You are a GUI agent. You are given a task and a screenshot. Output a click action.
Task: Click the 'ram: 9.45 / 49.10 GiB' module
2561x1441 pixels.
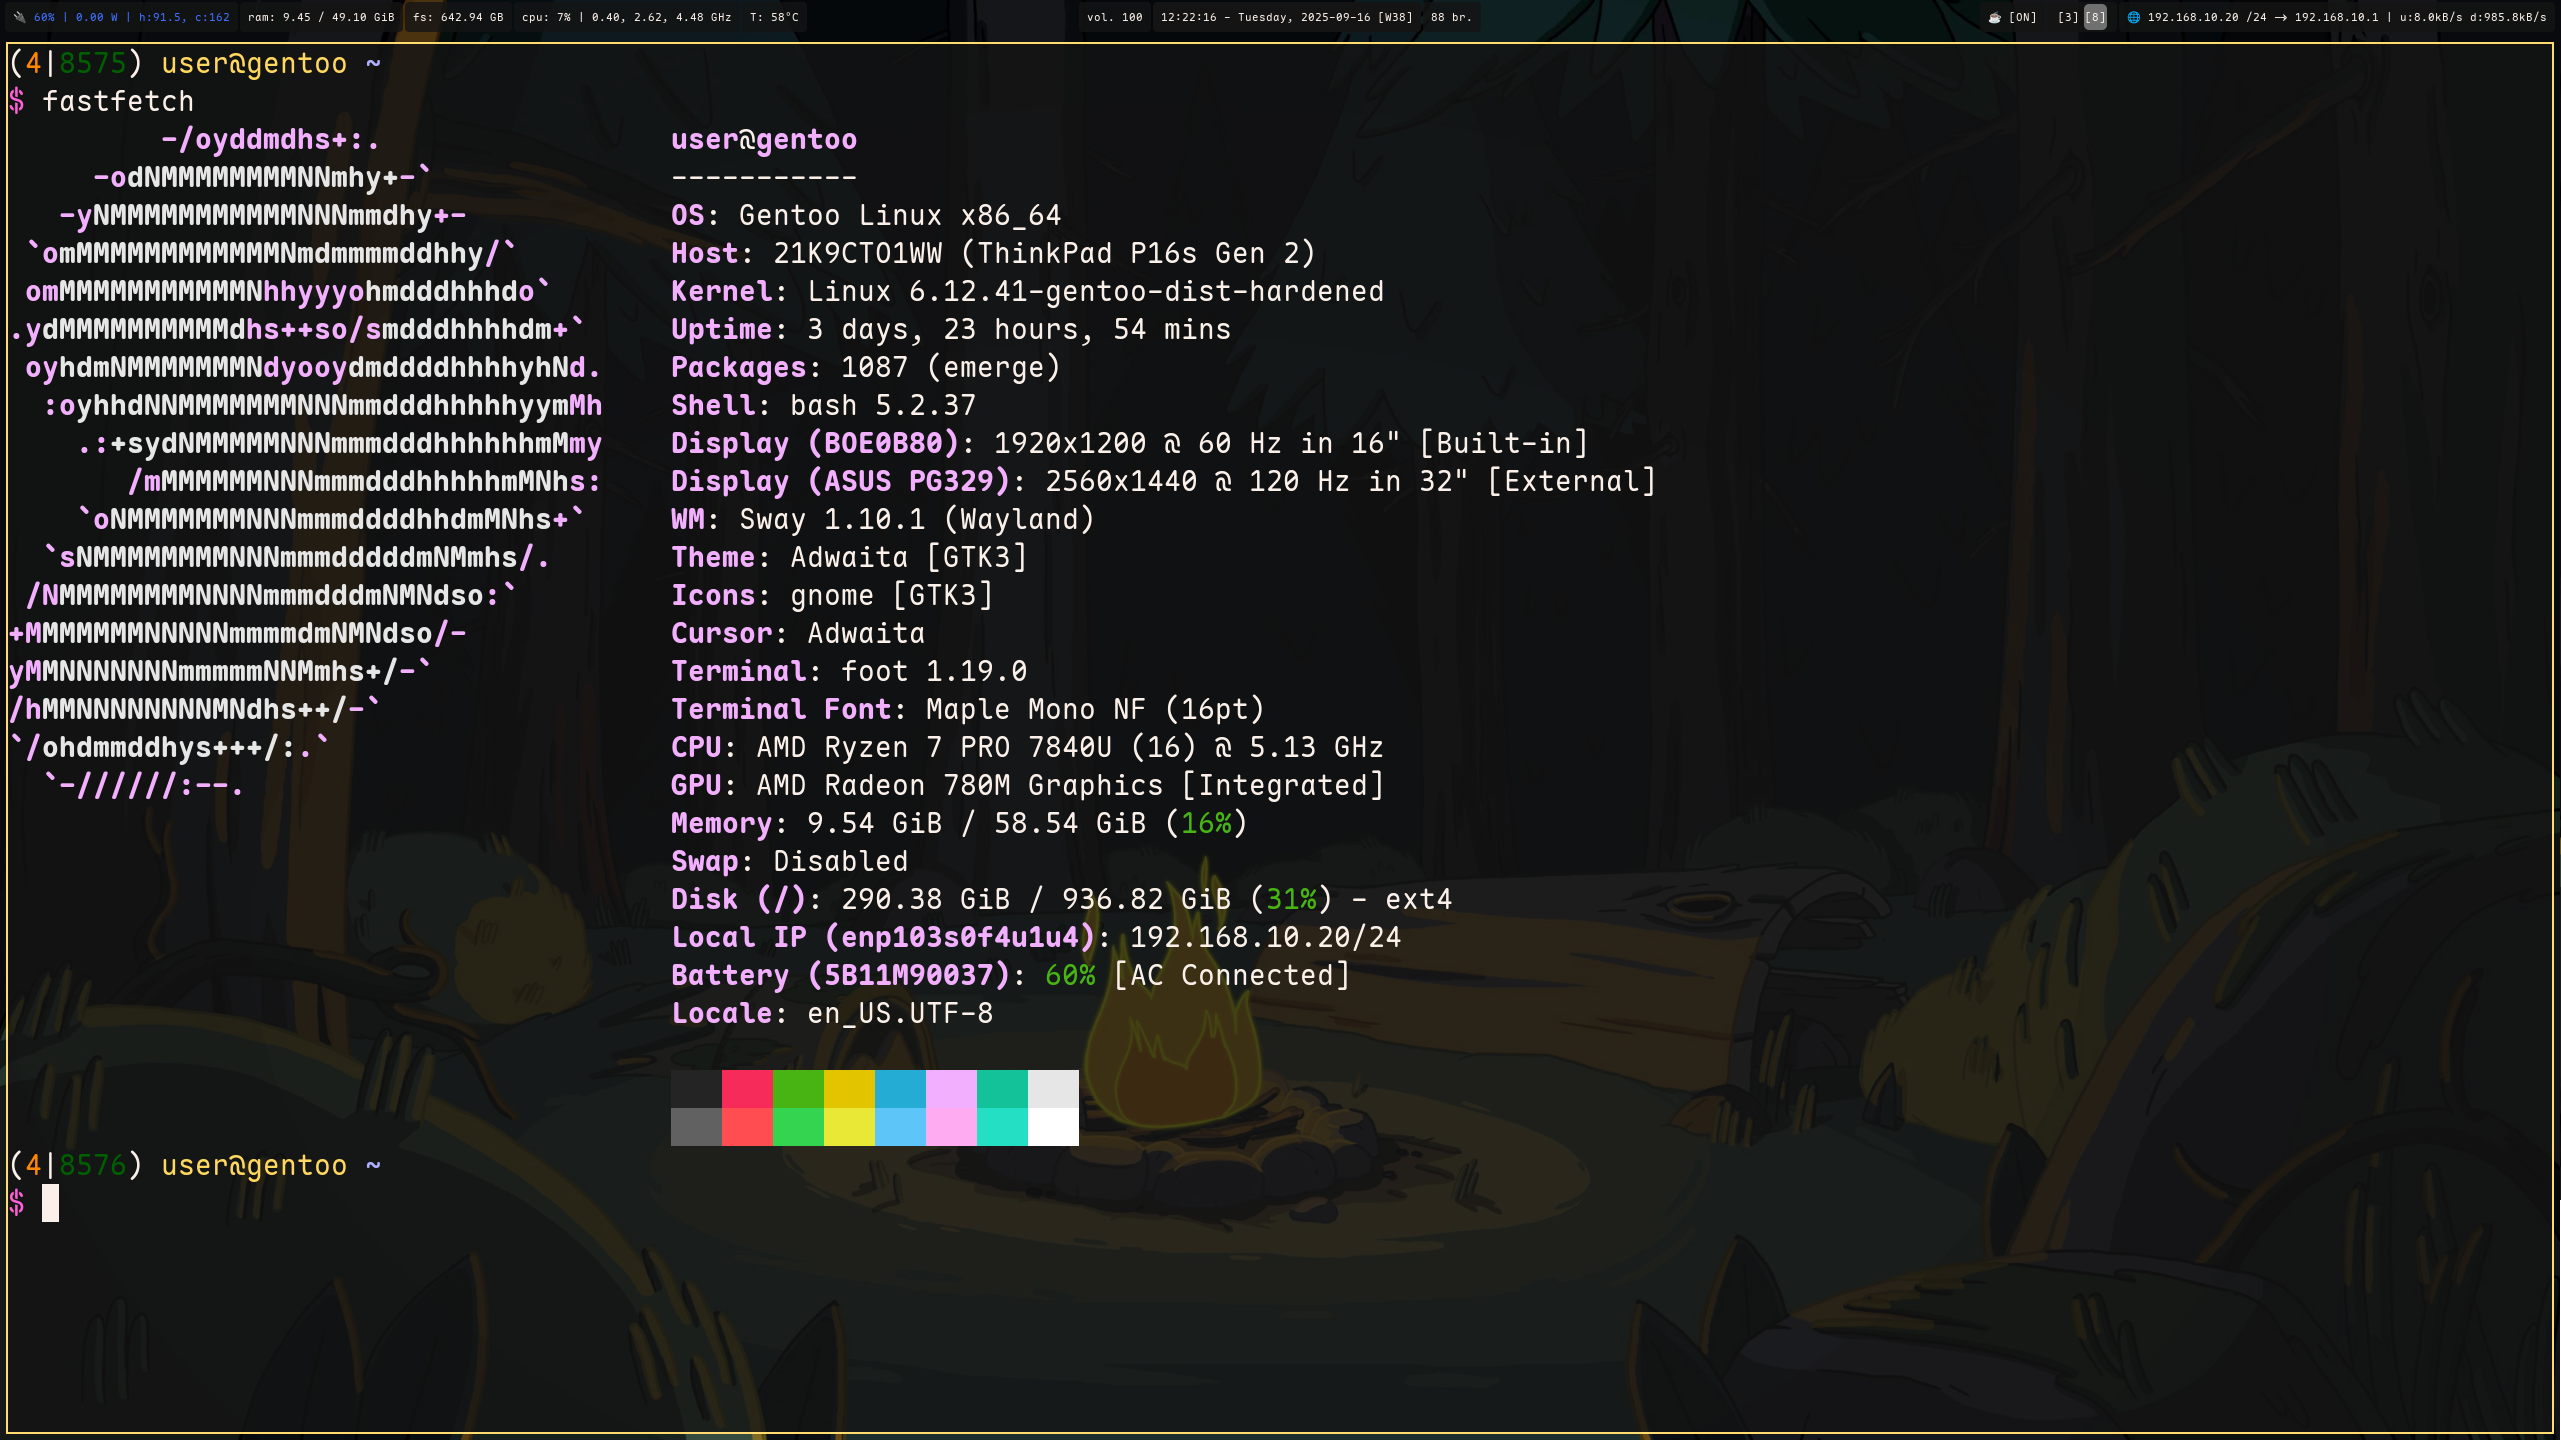321,17
